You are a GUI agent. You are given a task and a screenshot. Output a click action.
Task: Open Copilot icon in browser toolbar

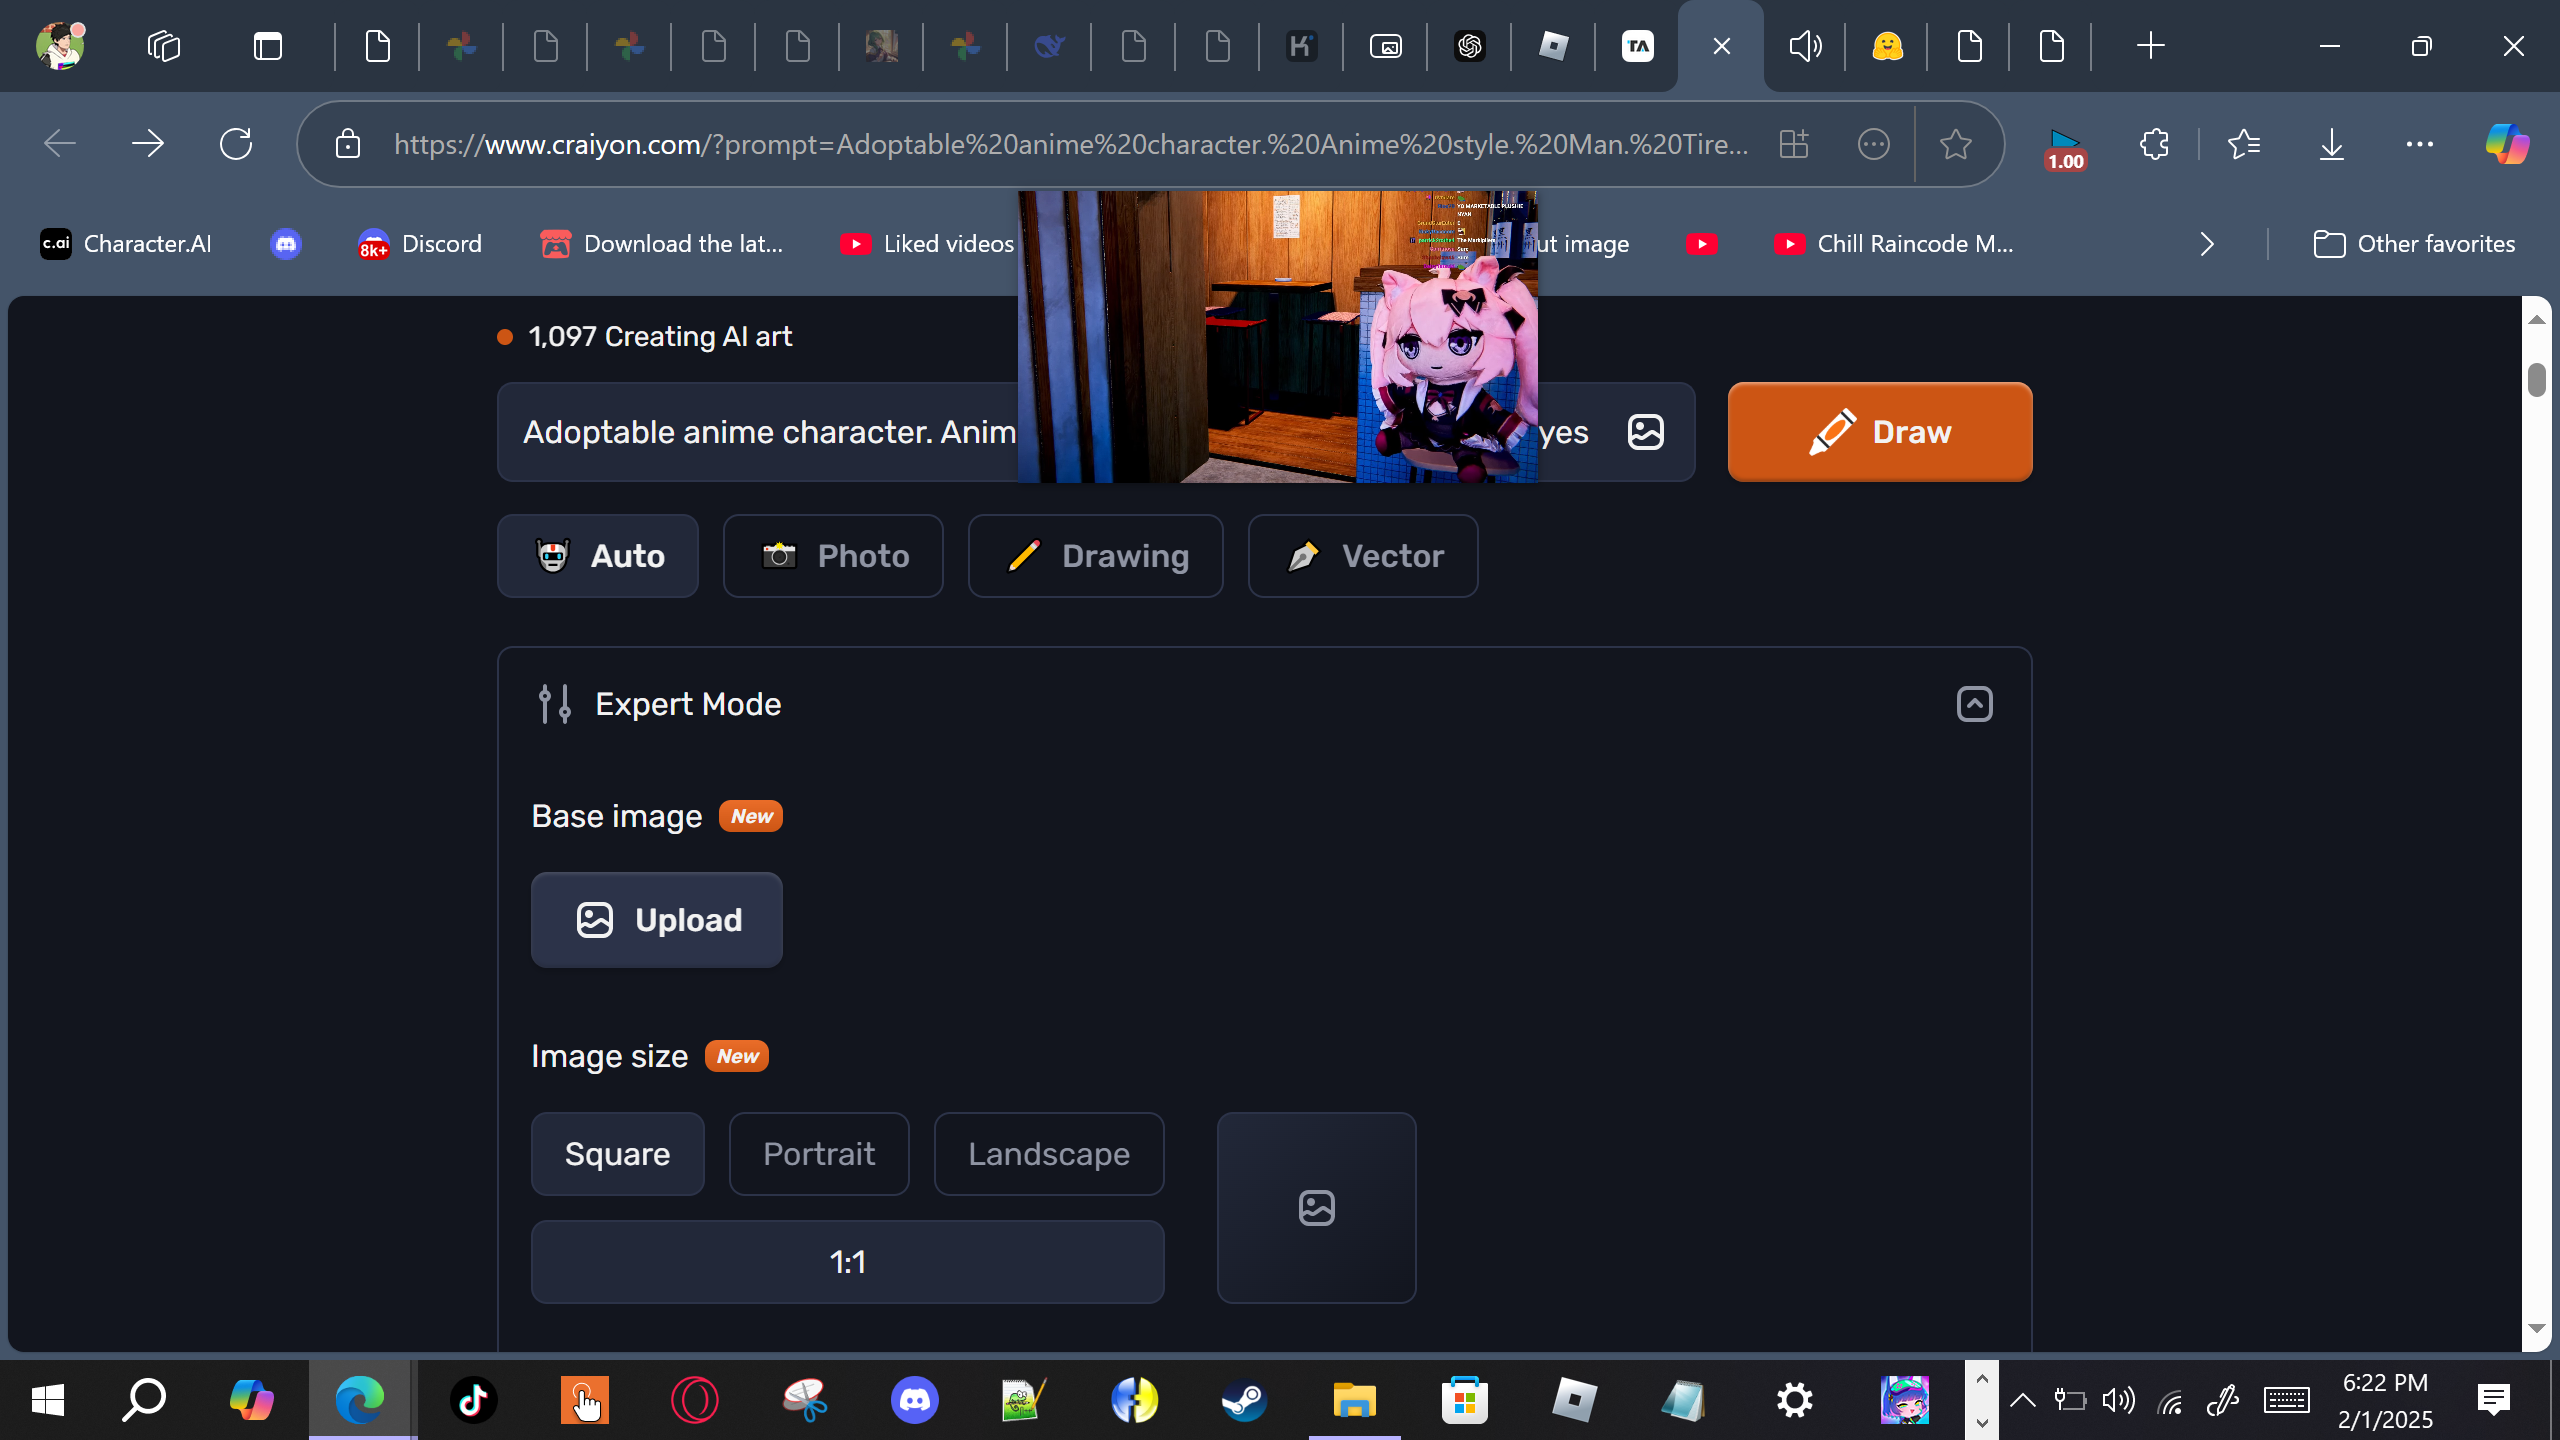pos(2507,144)
